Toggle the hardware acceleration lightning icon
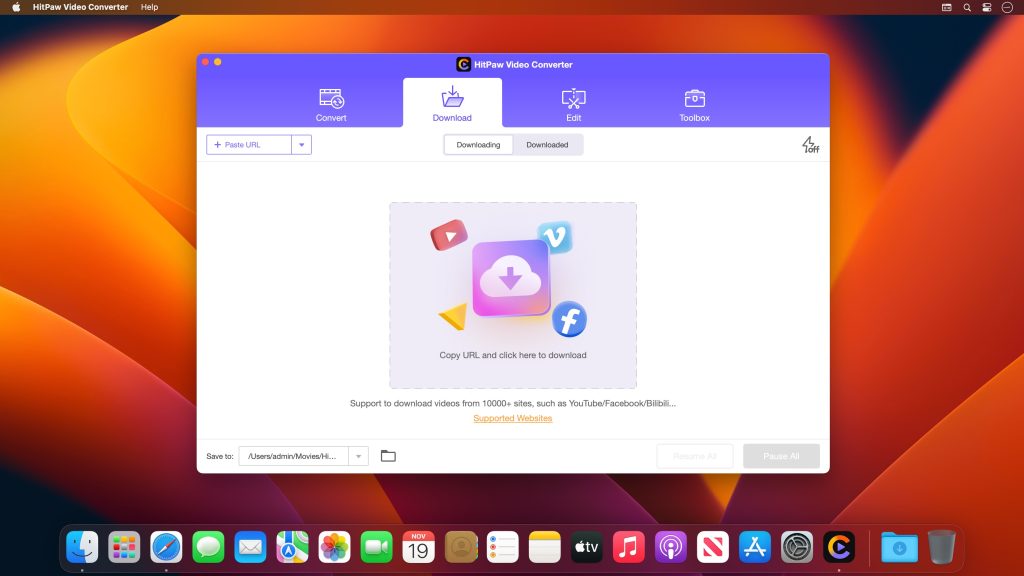The image size is (1024, 576). 810,144
